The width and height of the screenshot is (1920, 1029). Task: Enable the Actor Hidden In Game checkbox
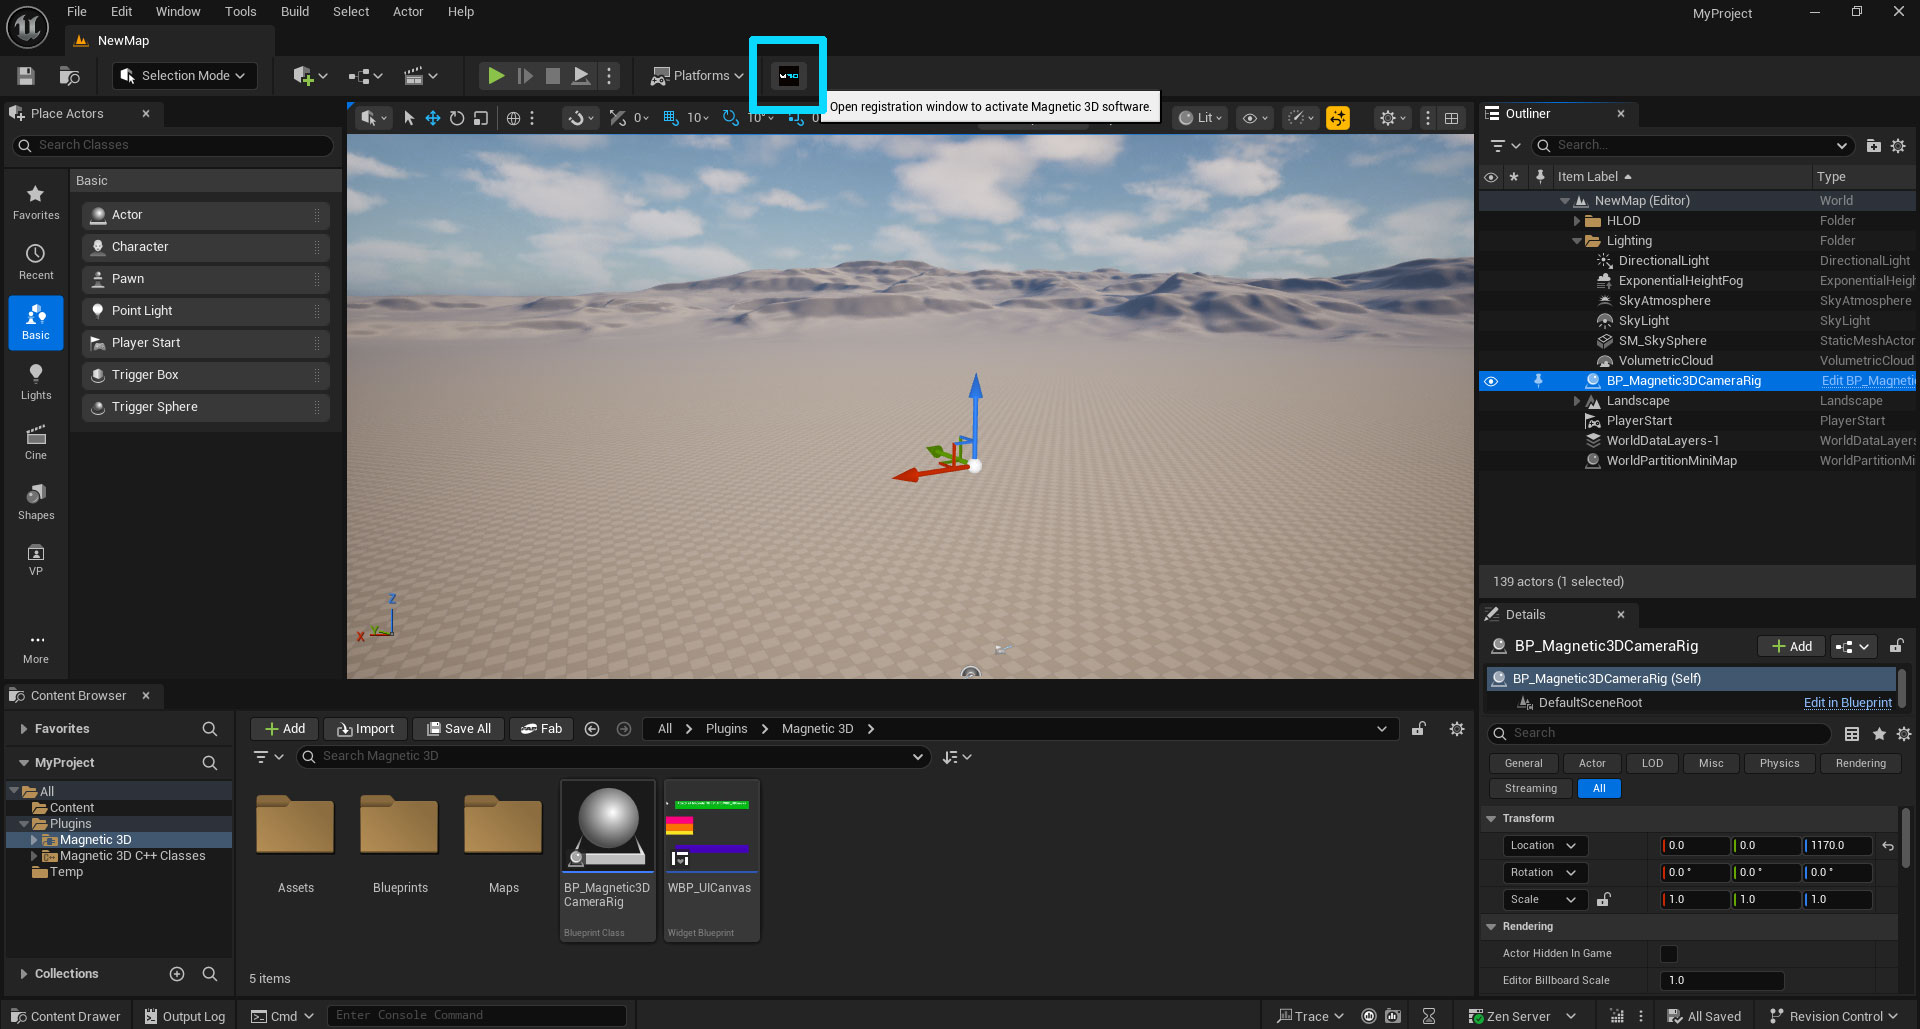coord(1668,954)
